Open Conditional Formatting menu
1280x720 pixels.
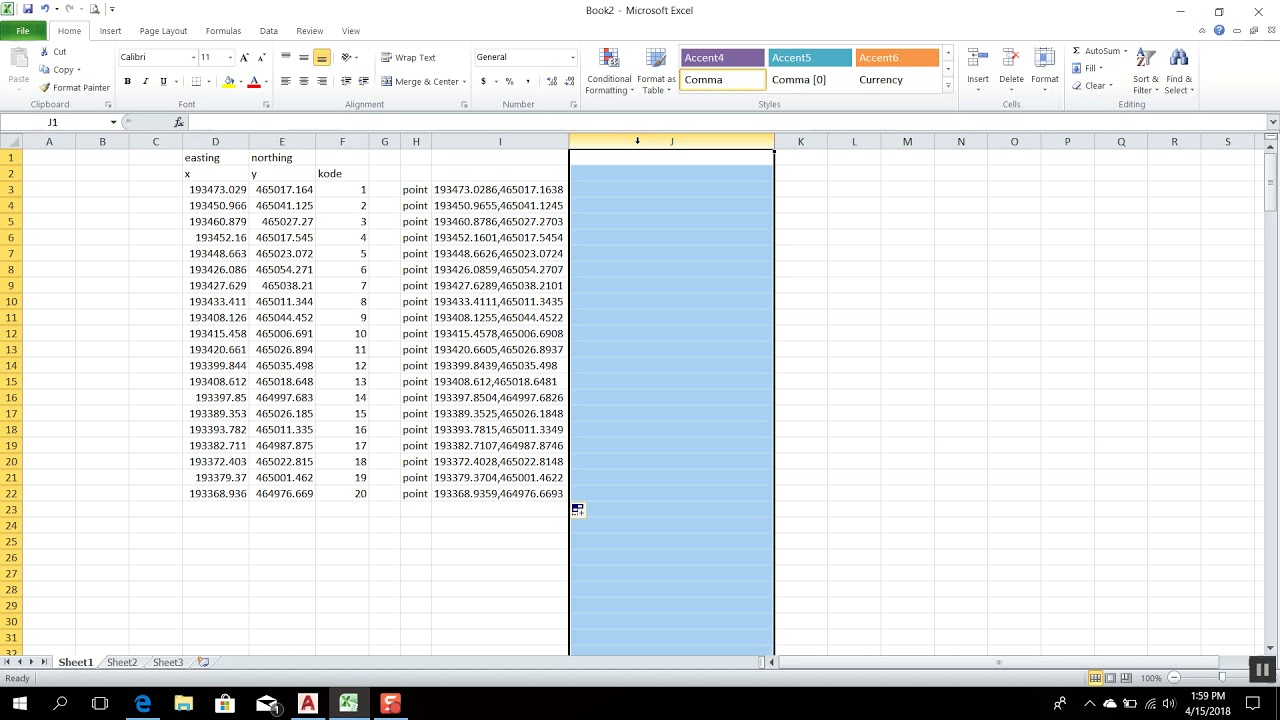point(608,71)
